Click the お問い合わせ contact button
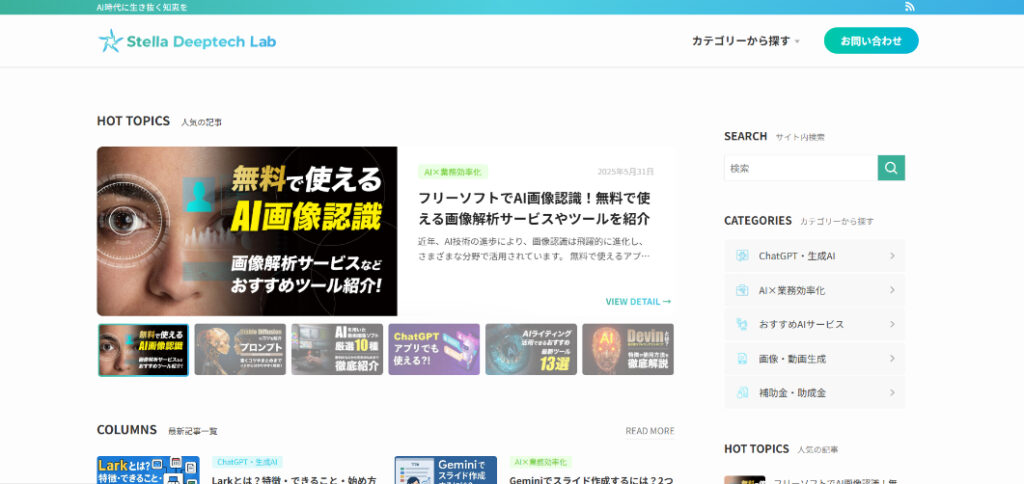Image resolution: width=1024 pixels, height=484 pixels. point(870,41)
